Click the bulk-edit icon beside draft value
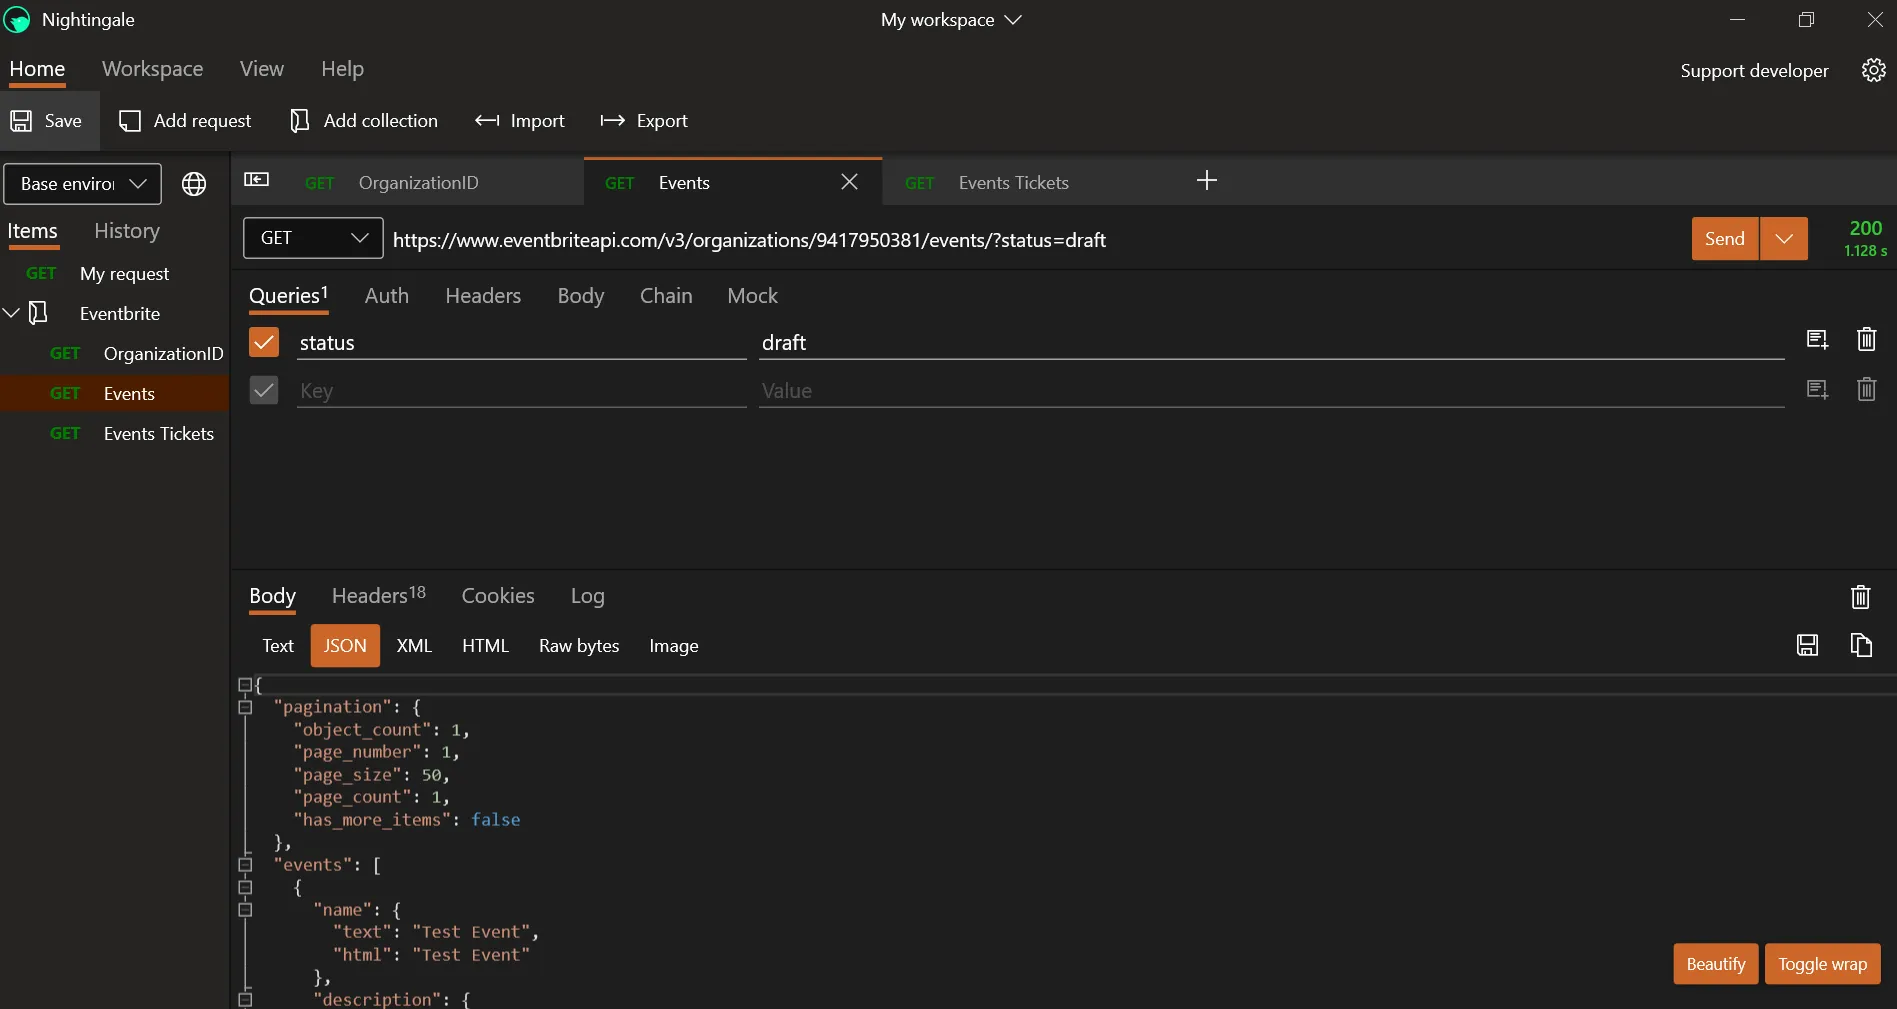This screenshot has height=1009, width=1897. tap(1817, 340)
